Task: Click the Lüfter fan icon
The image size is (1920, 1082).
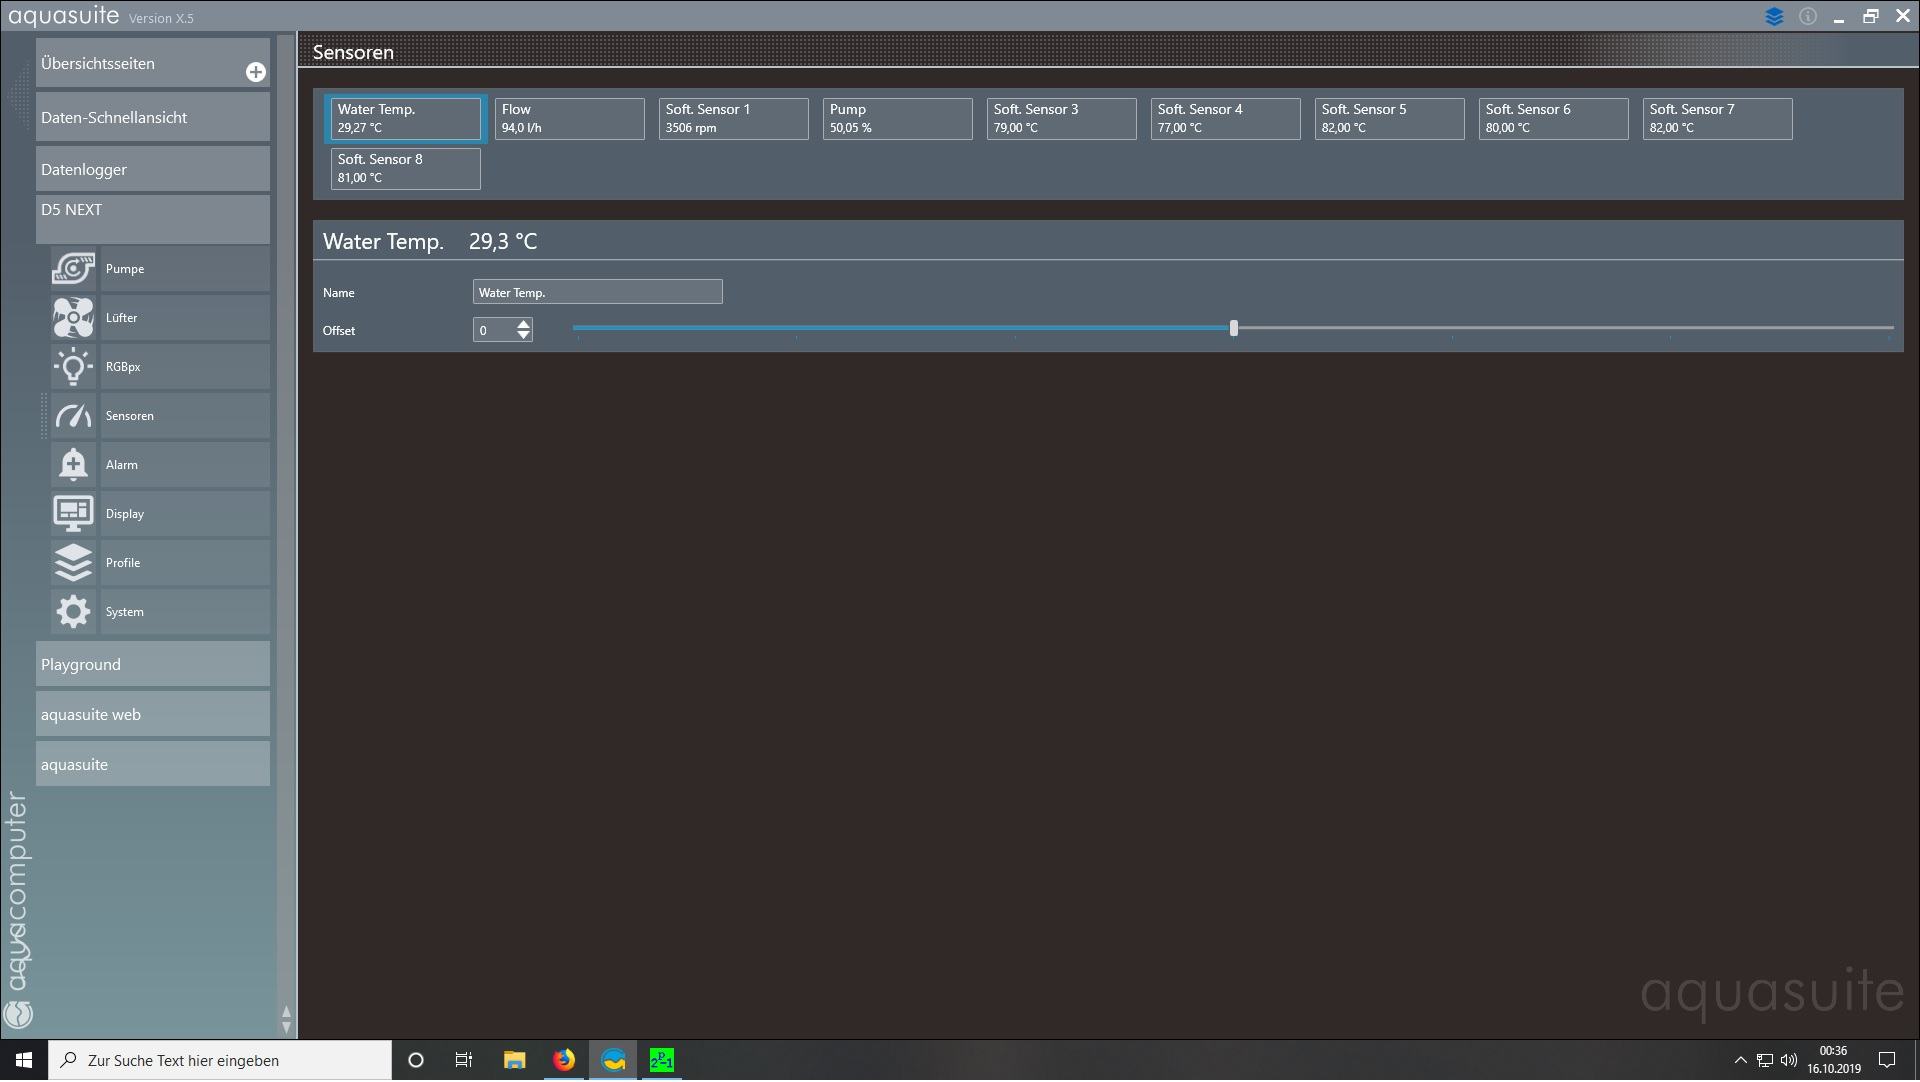Action: (x=73, y=318)
